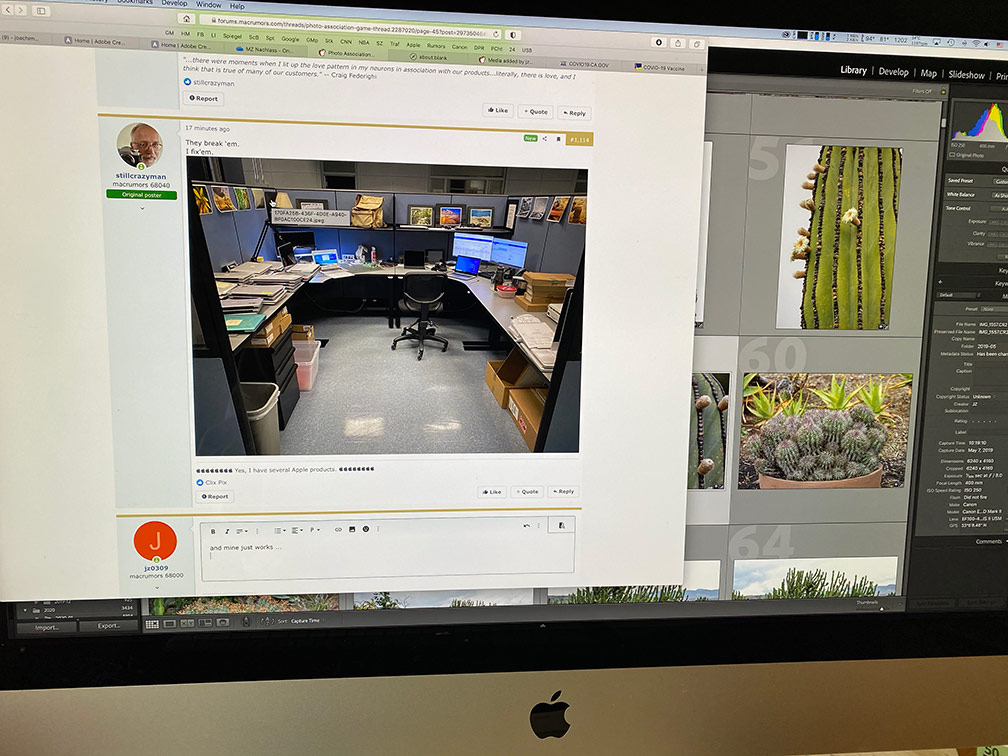Toggle Original Photo checkbox under histogram
This screenshot has width=1008, height=756.
pos(952,155)
